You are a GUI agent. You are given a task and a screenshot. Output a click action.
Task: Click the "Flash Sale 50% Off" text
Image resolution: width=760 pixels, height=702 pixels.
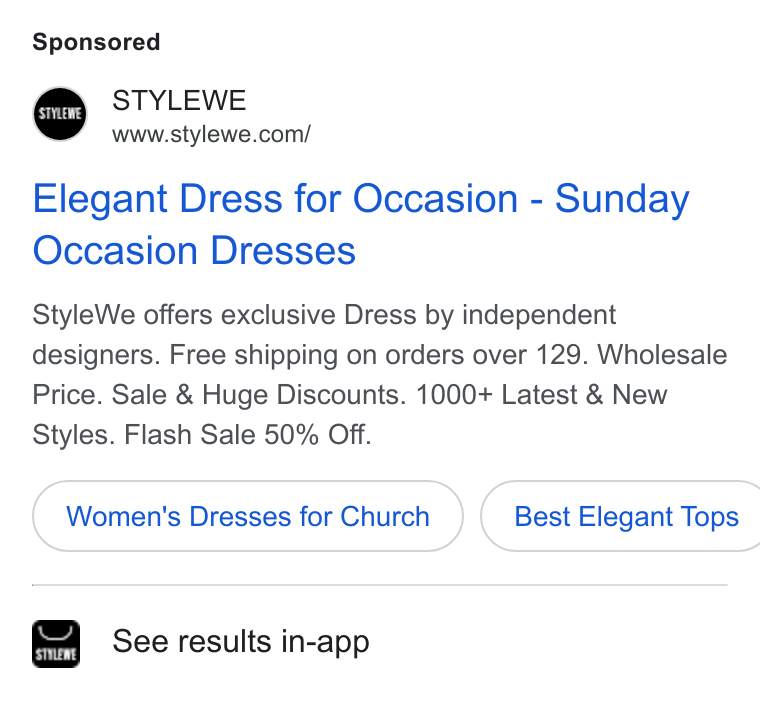[247, 434]
